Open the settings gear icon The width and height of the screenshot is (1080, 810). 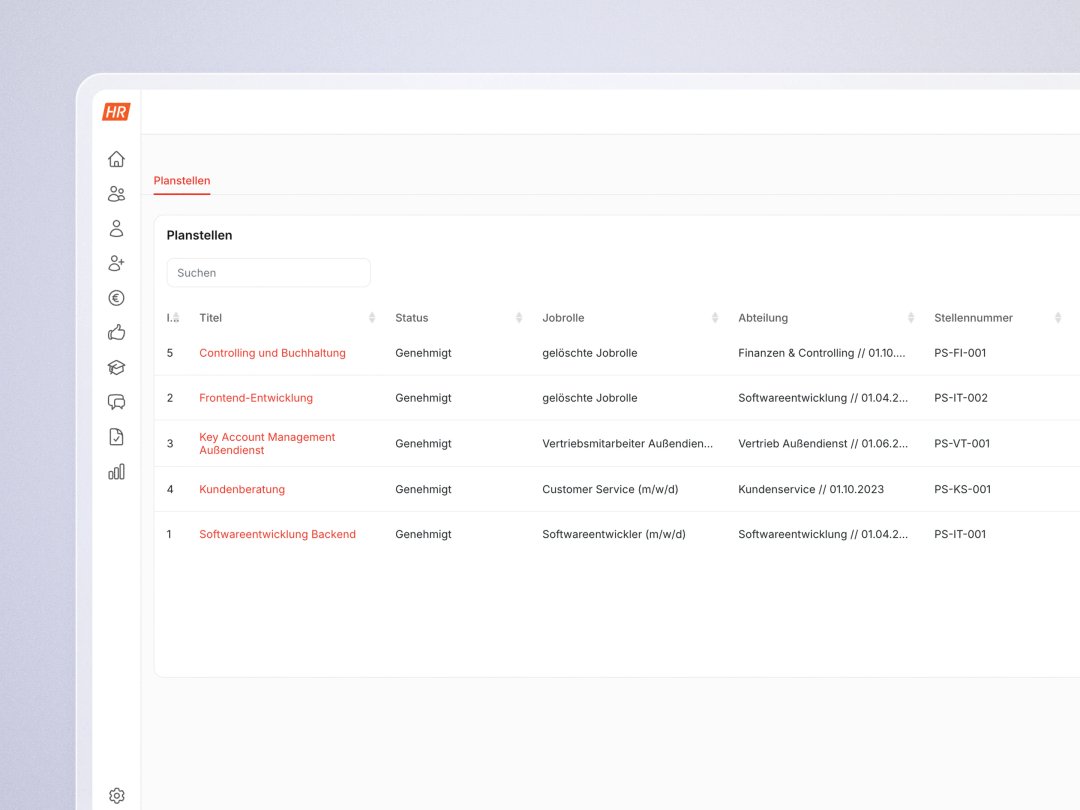tap(116, 796)
